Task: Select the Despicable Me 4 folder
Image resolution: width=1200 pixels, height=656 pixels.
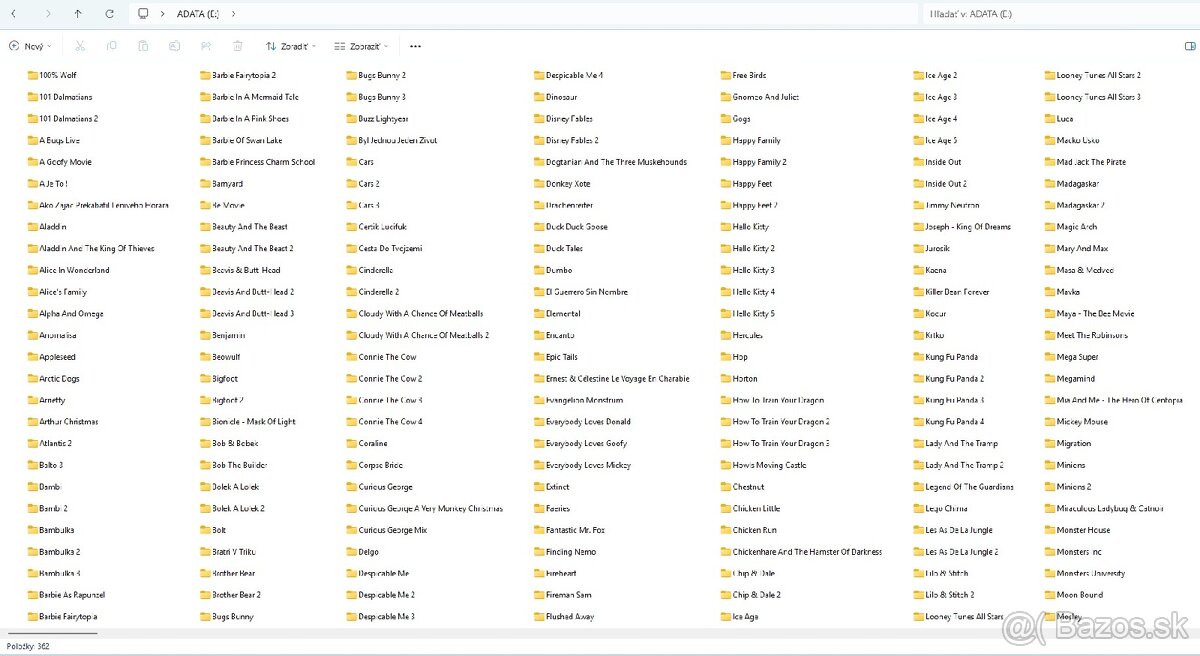Action: (x=573, y=75)
